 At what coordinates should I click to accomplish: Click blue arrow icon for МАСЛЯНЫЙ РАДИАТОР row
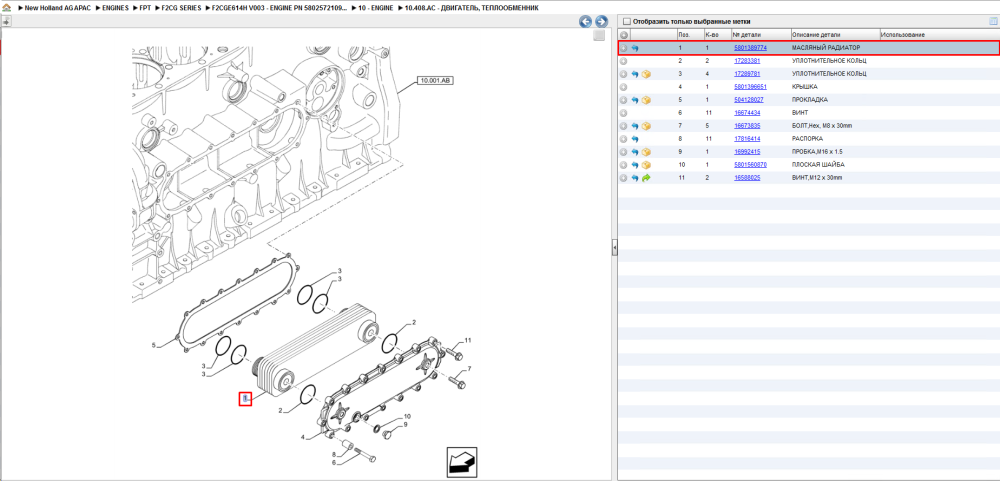[x=635, y=48]
